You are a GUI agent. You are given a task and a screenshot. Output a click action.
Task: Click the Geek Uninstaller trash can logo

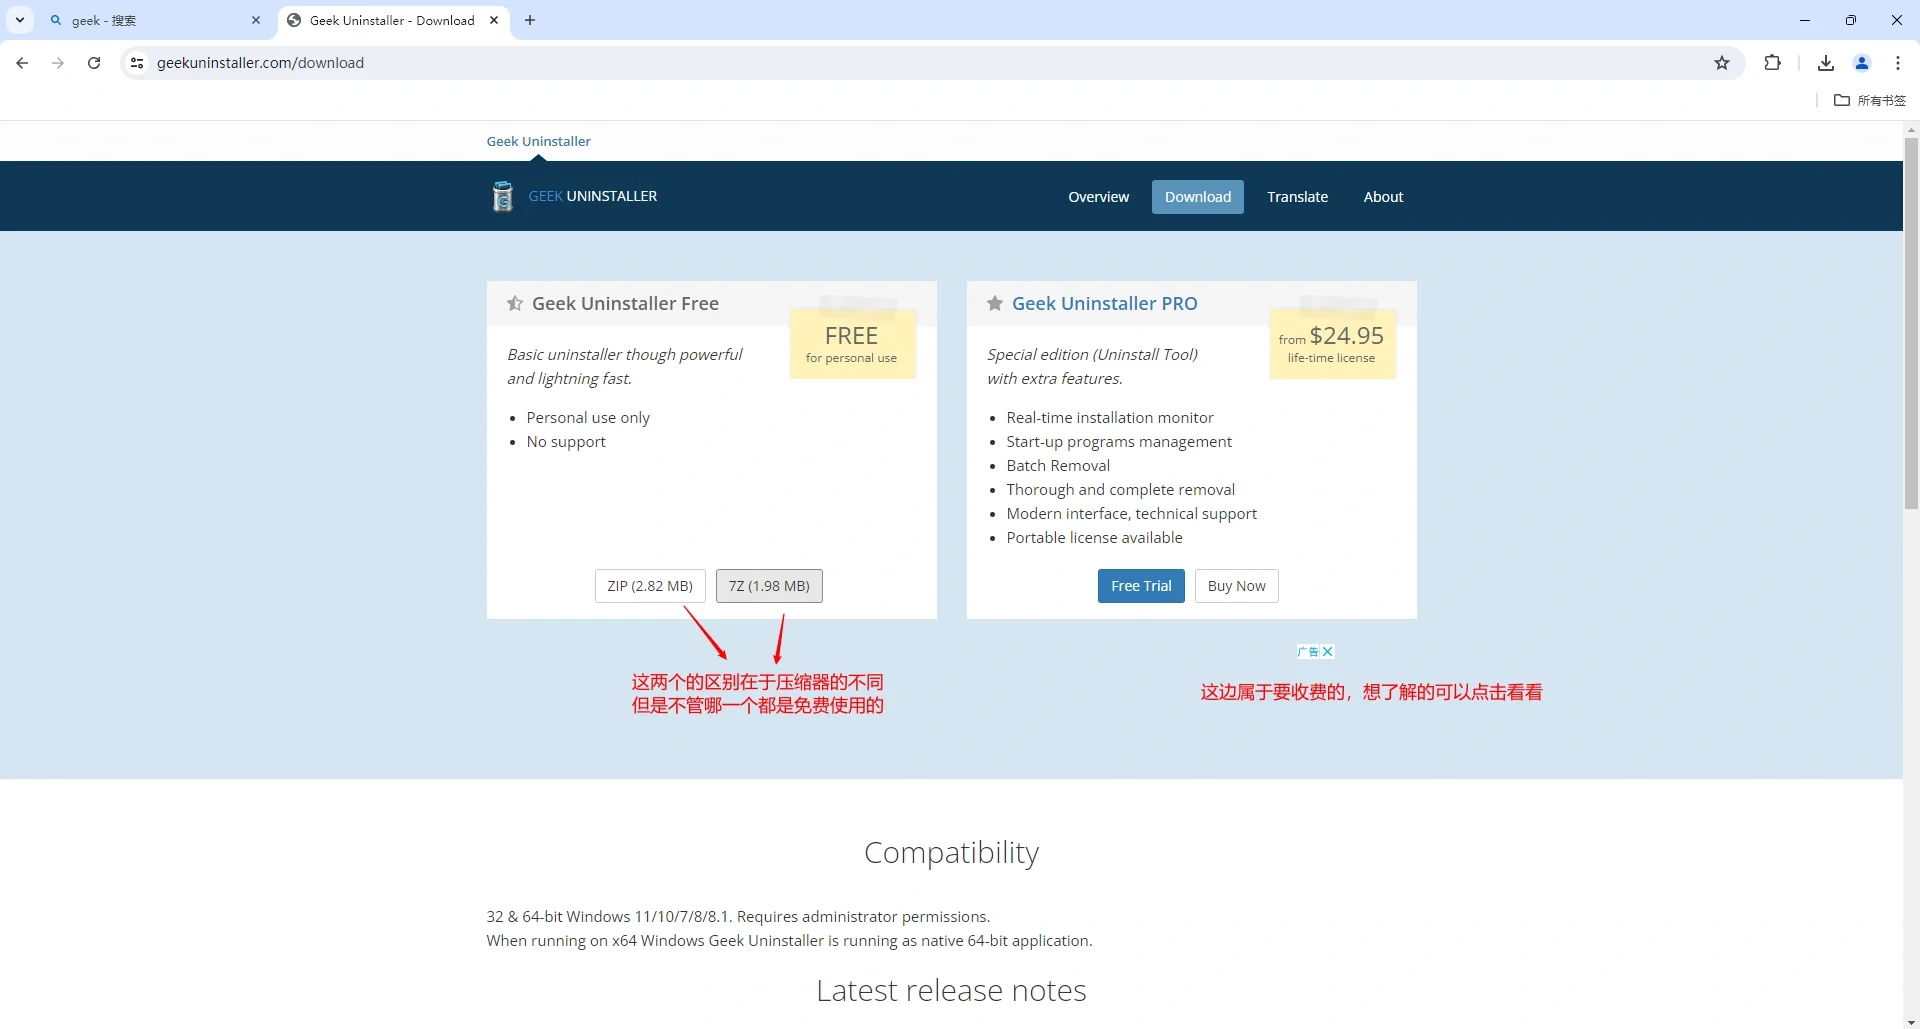click(503, 196)
